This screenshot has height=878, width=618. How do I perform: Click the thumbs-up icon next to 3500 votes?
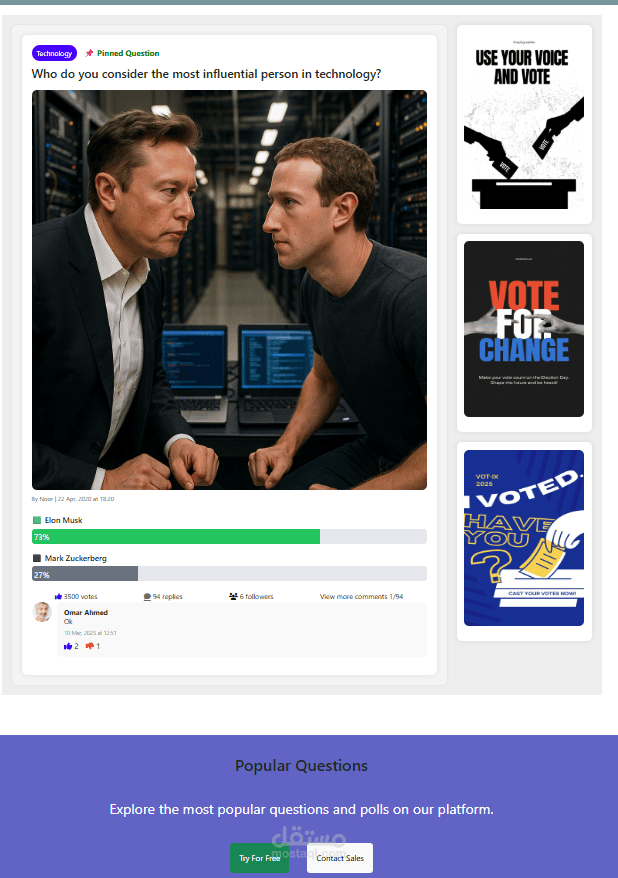58,596
